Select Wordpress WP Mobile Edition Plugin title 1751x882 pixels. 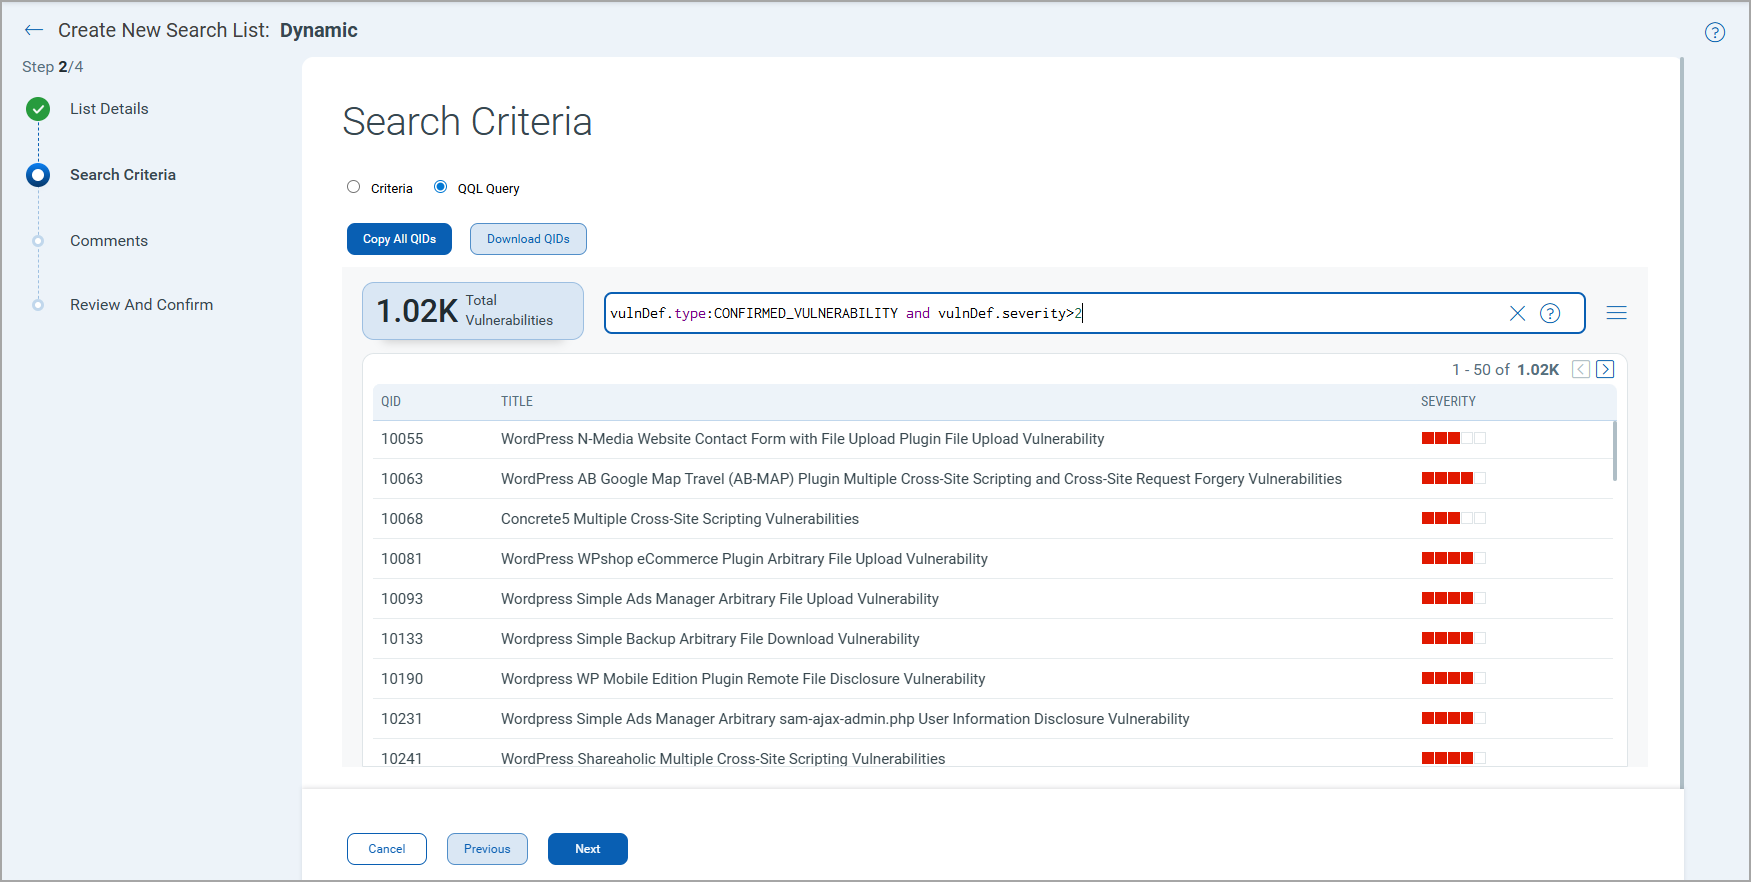743,679
